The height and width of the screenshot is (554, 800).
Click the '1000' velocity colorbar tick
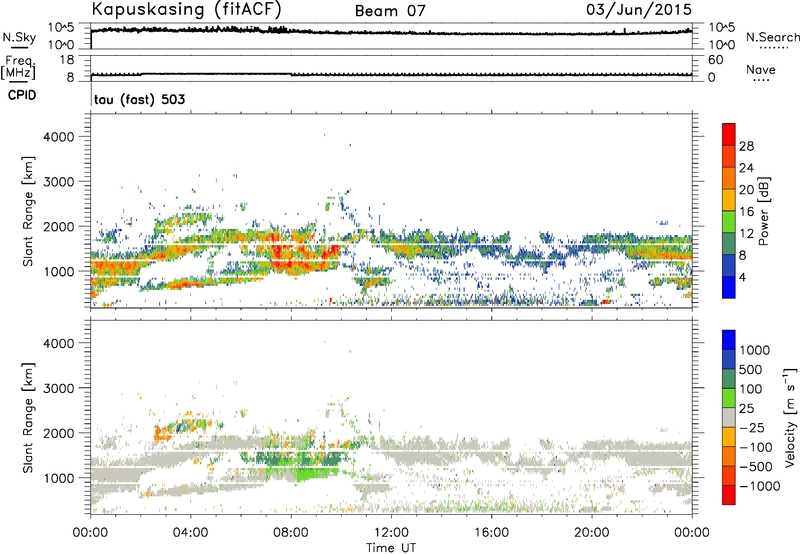coord(755,350)
